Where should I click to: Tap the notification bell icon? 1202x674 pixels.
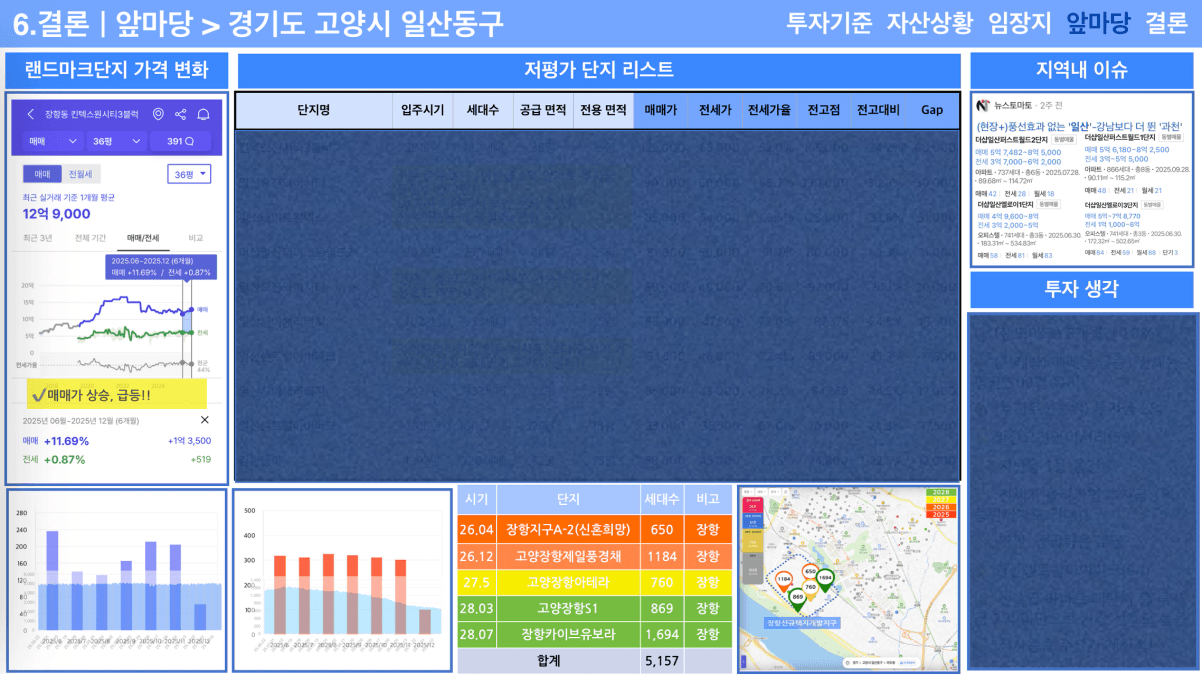click(204, 115)
